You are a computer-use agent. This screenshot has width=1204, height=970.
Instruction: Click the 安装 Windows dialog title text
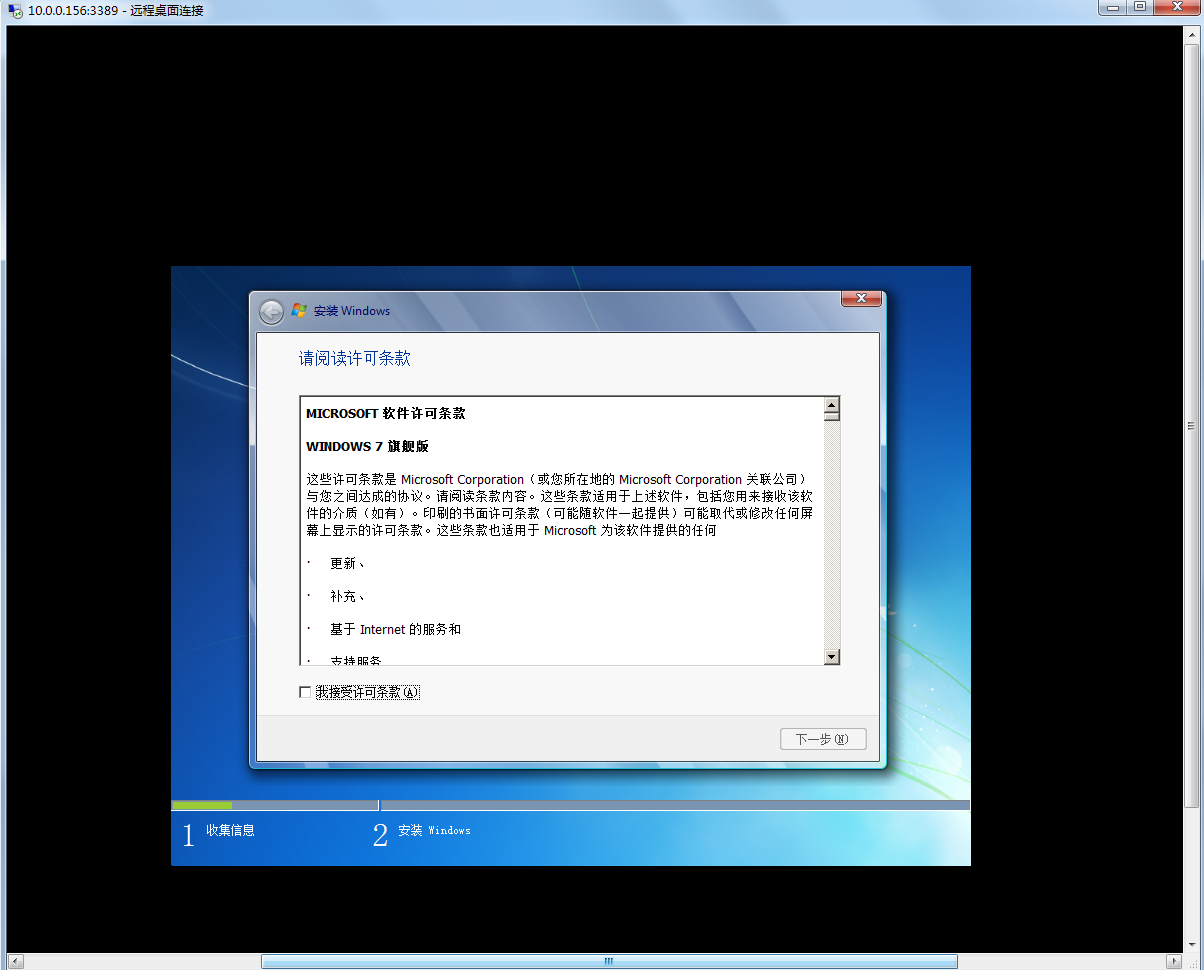352,311
